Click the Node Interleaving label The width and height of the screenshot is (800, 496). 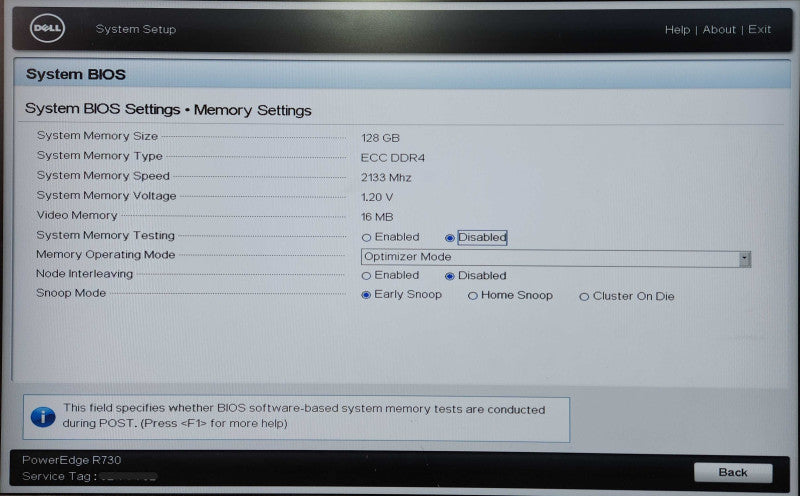pos(84,274)
